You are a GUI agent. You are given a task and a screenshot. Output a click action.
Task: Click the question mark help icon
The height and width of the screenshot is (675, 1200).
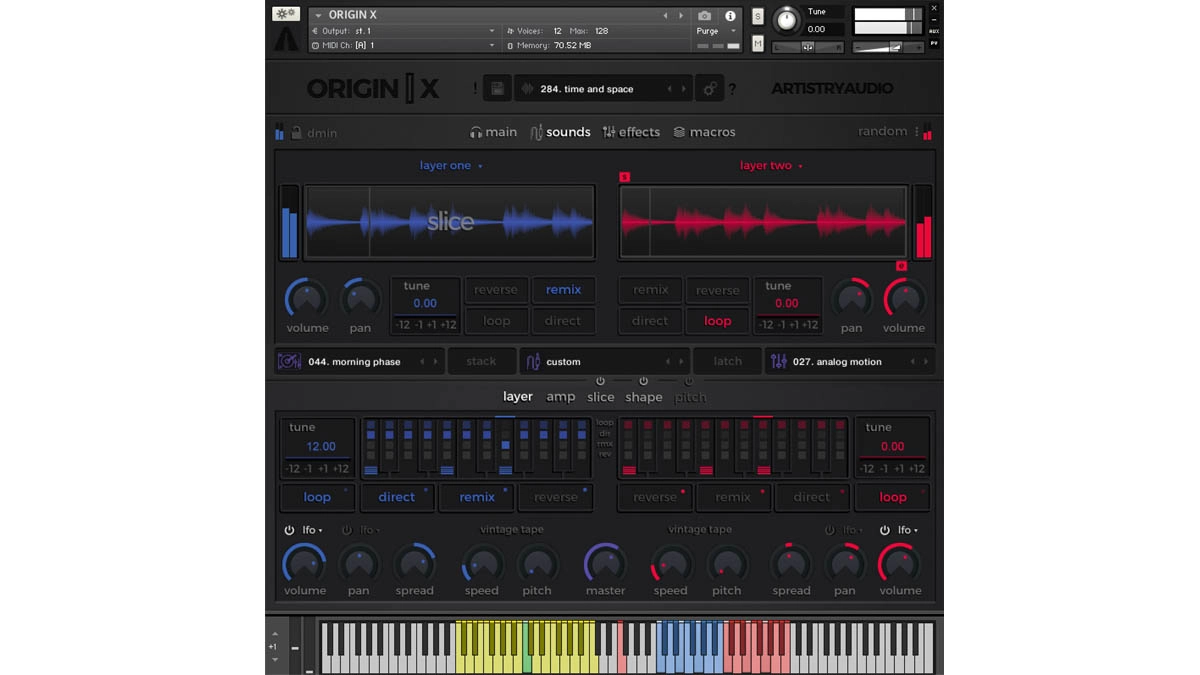pos(732,89)
